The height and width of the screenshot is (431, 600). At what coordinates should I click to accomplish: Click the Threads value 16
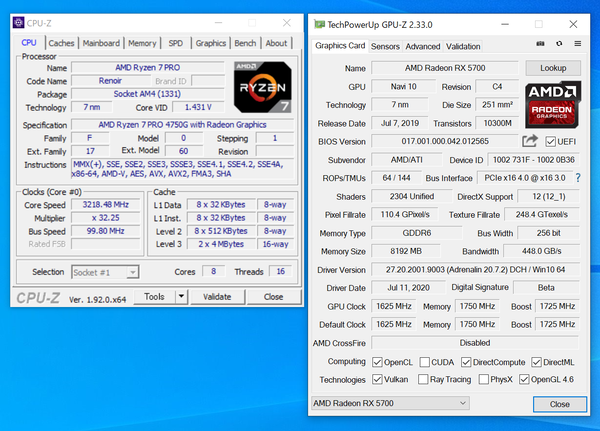point(280,271)
